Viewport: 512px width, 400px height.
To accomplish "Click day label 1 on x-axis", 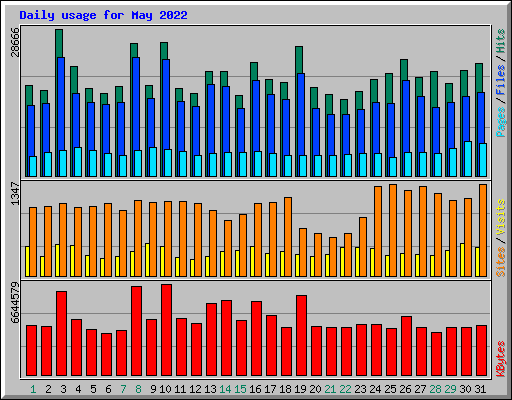I will point(33,389).
